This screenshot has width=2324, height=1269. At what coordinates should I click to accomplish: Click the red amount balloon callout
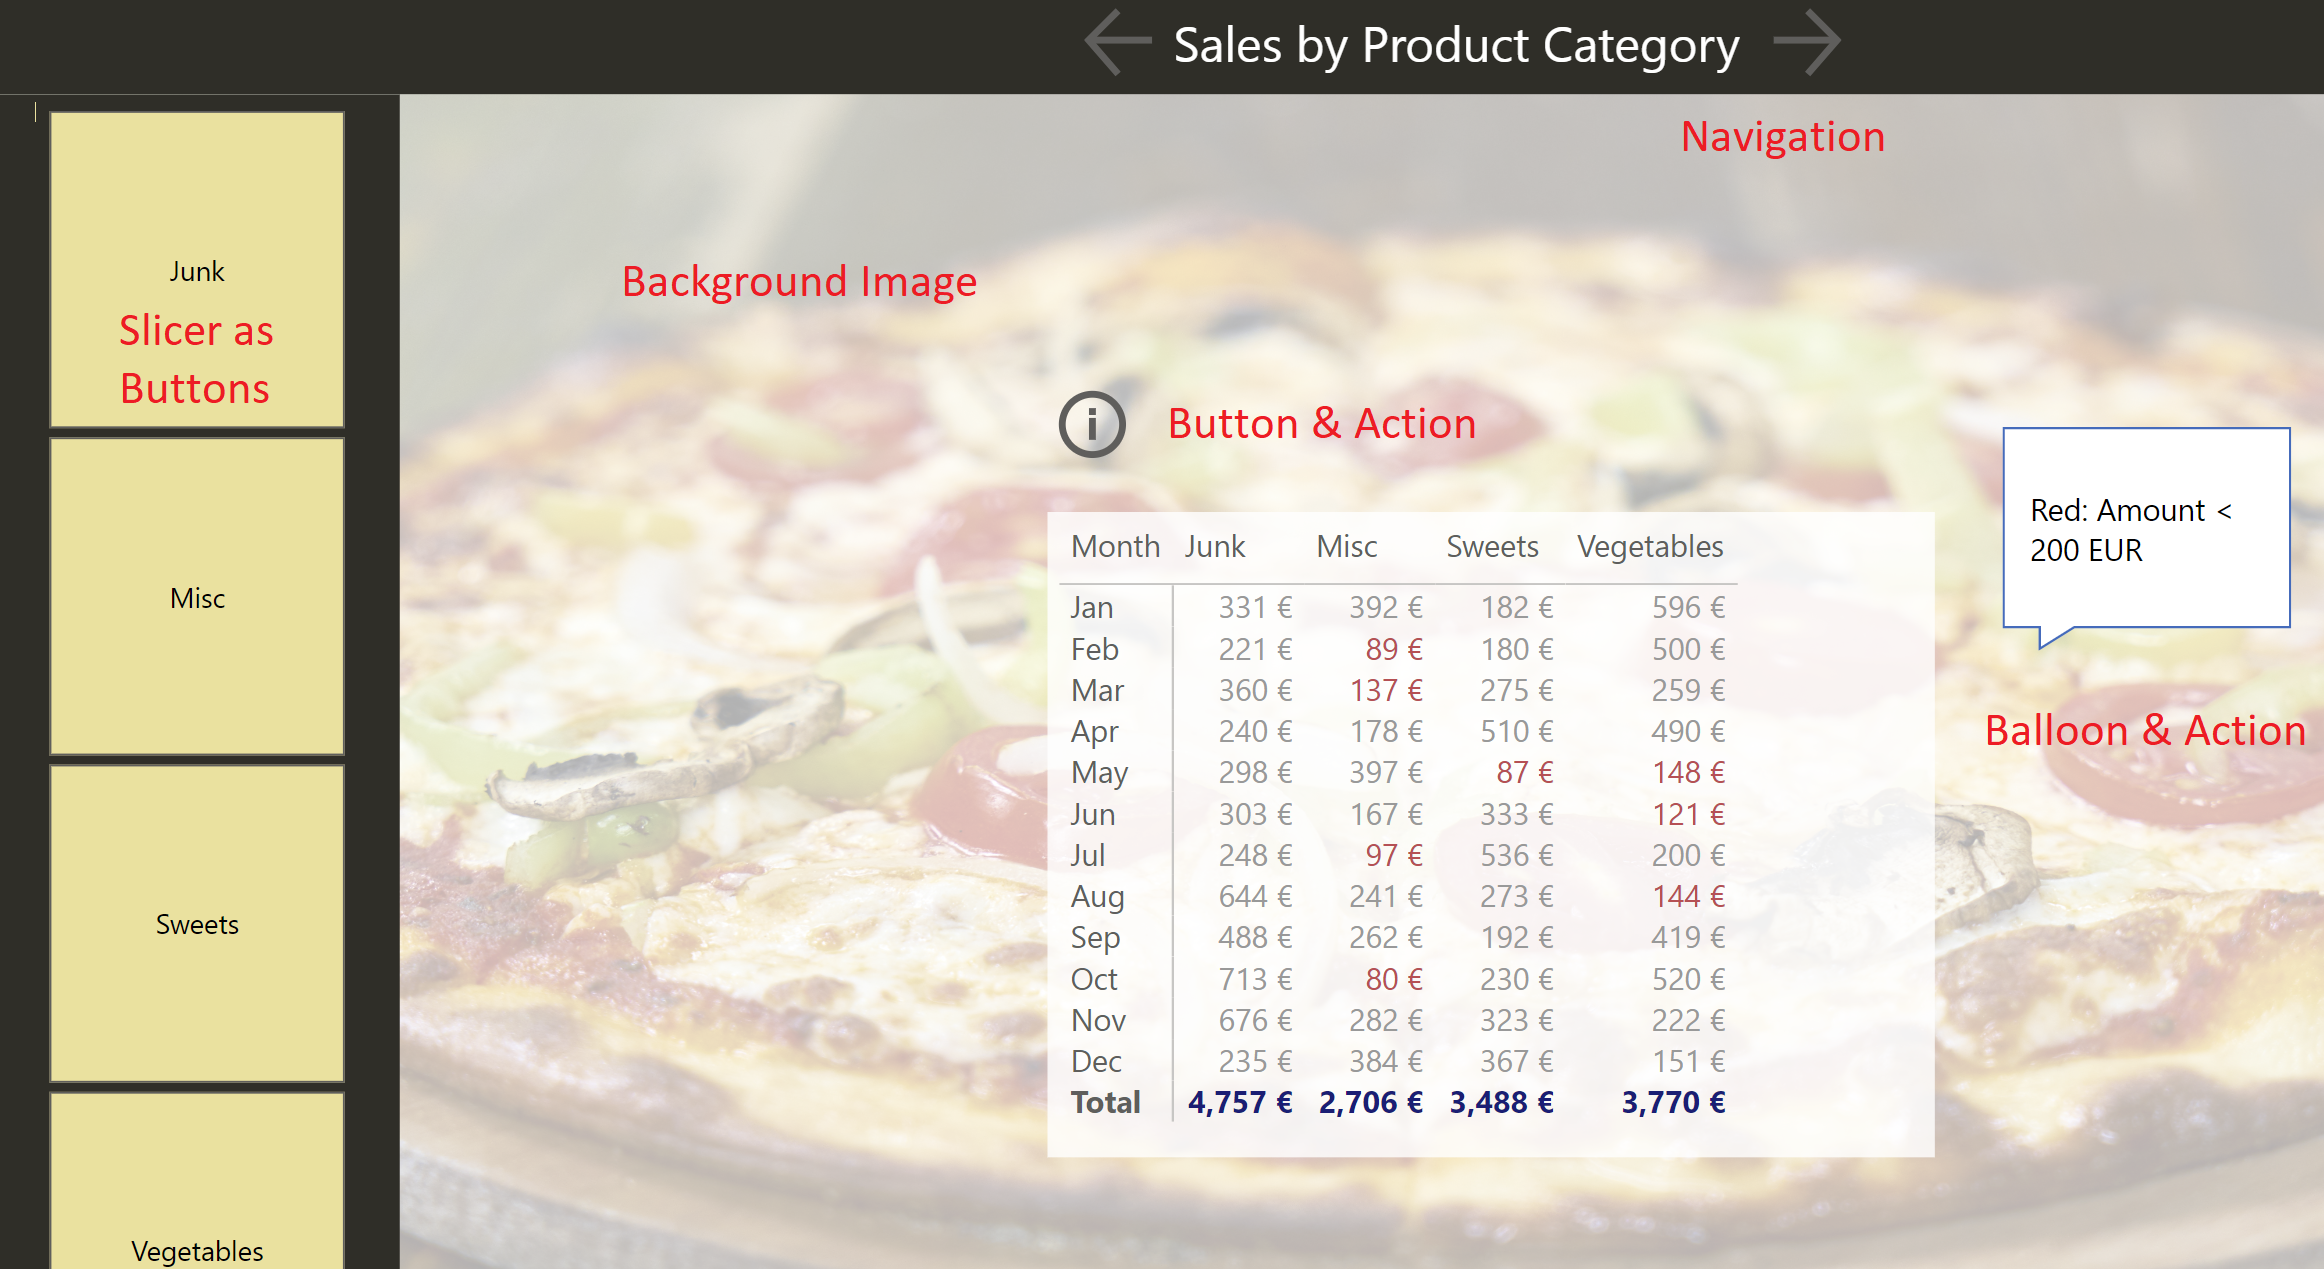[2145, 529]
